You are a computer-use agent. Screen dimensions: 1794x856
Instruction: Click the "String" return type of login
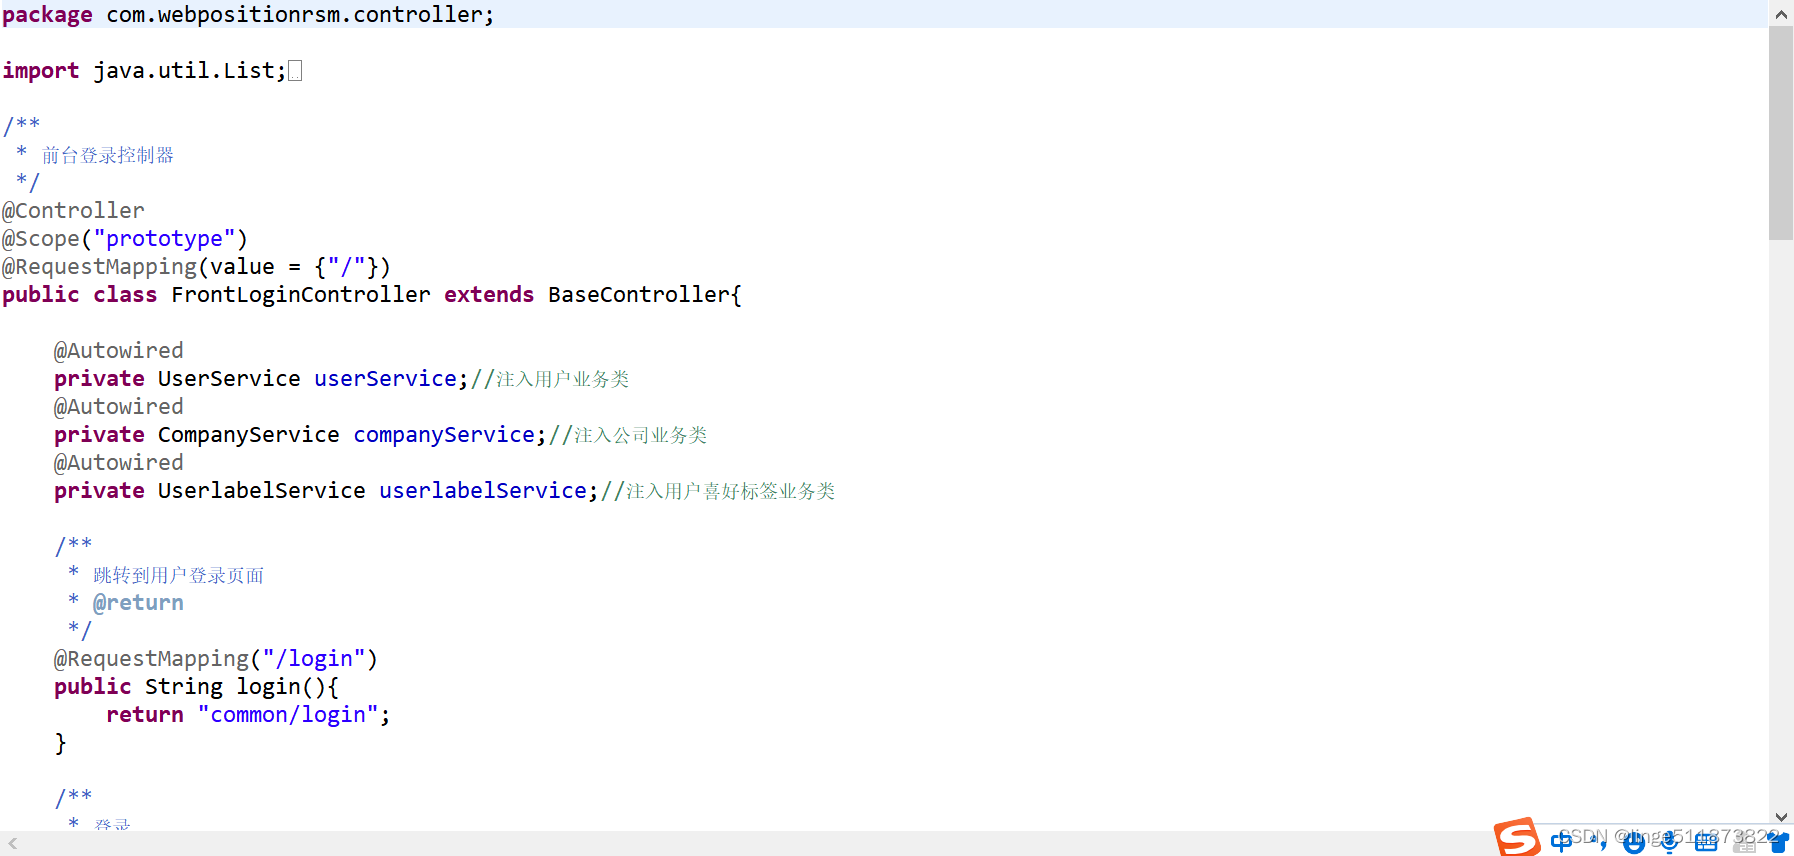pos(184,687)
